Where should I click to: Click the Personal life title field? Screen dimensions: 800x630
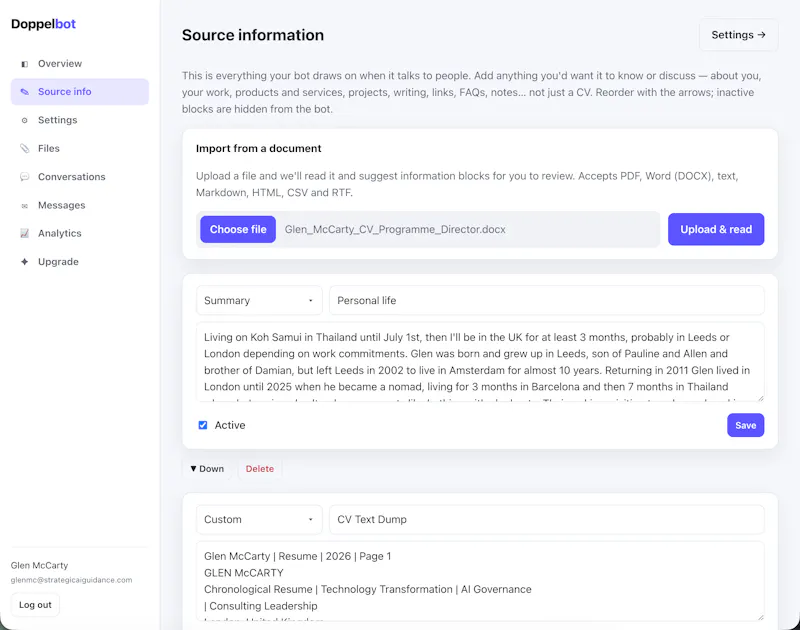coord(546,300)
